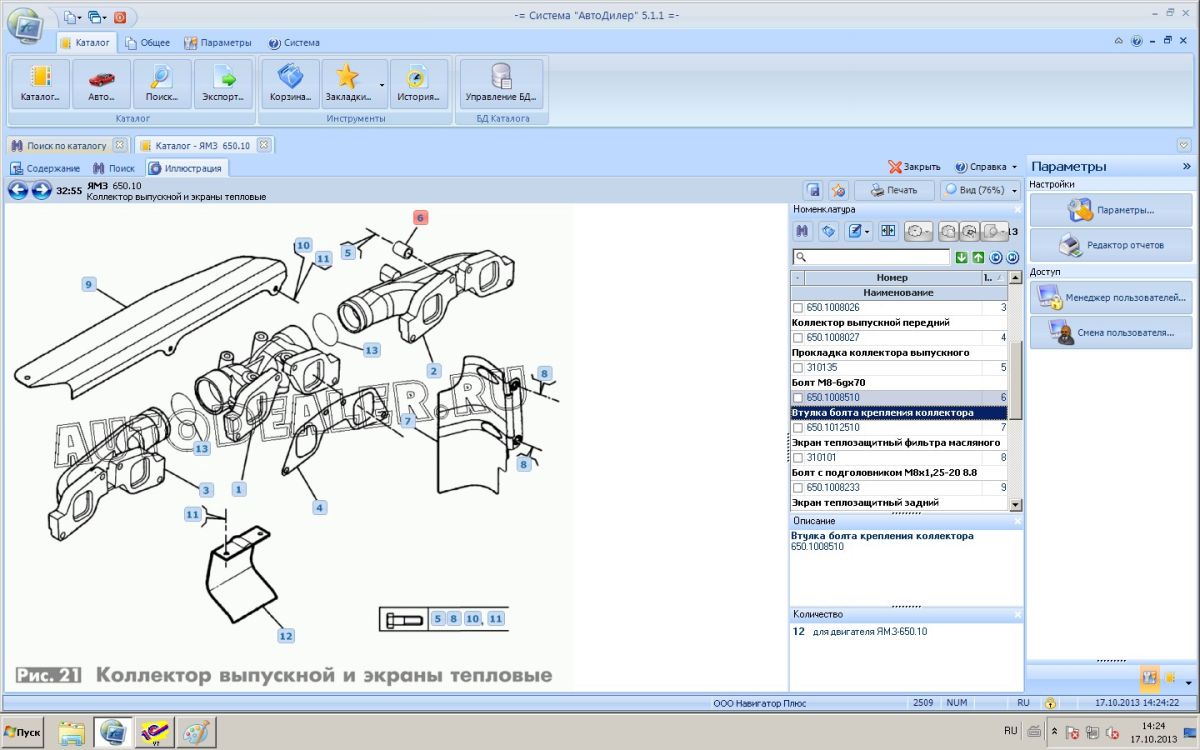Click the blue next-result round button
This screenshot has width=1200, height=750.
[1012, 257]
